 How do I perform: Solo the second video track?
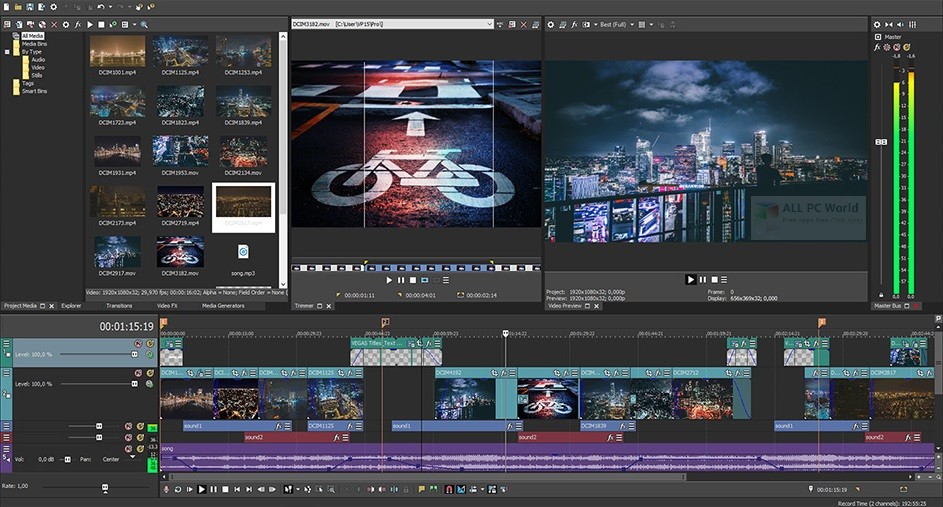[x=149, y=373]
